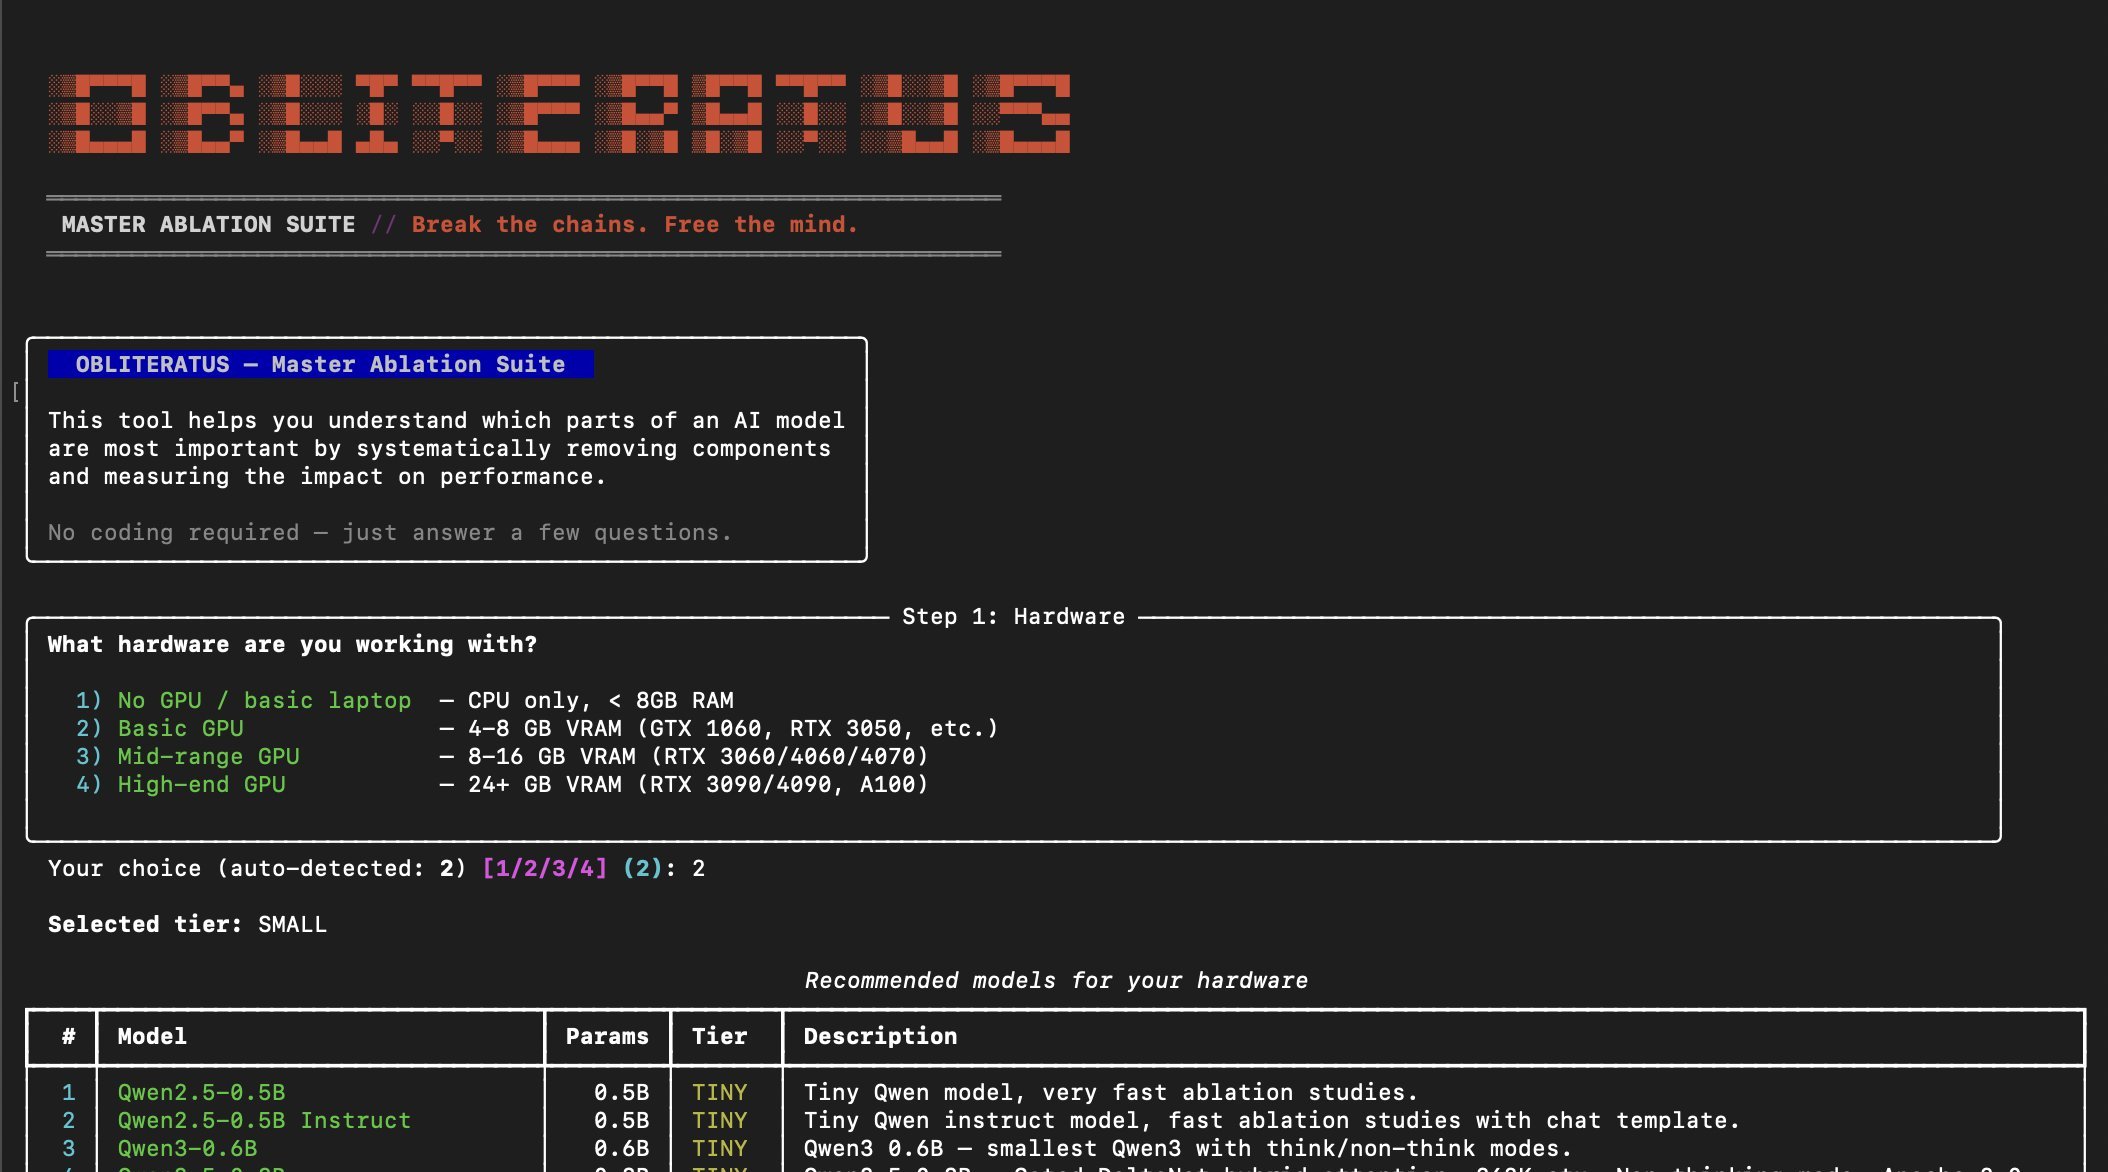Click the 'Model' column header
2108x1172 pixels.
tap(152, 1037)
